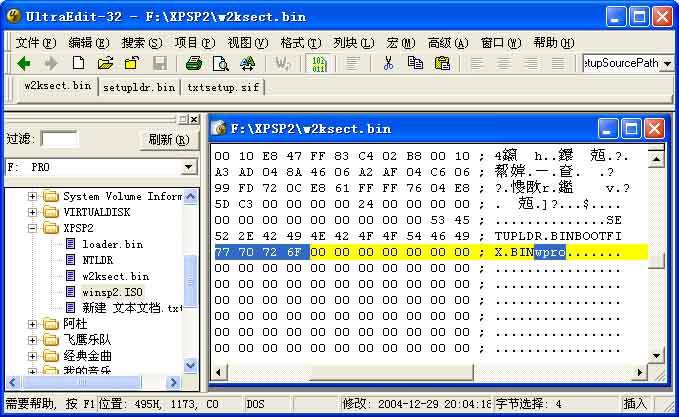Viewport: 679px width, 417px height.
Task: Click the grey forward arrow icon
Action: [x=51, y=64]
